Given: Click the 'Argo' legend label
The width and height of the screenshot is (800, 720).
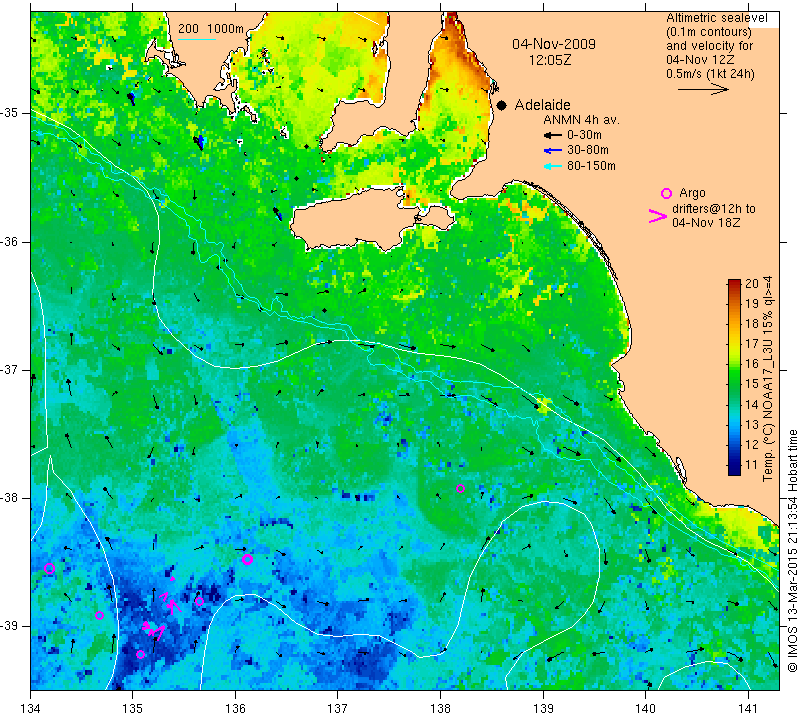Looking at the screenshot, I should (692, 193).
